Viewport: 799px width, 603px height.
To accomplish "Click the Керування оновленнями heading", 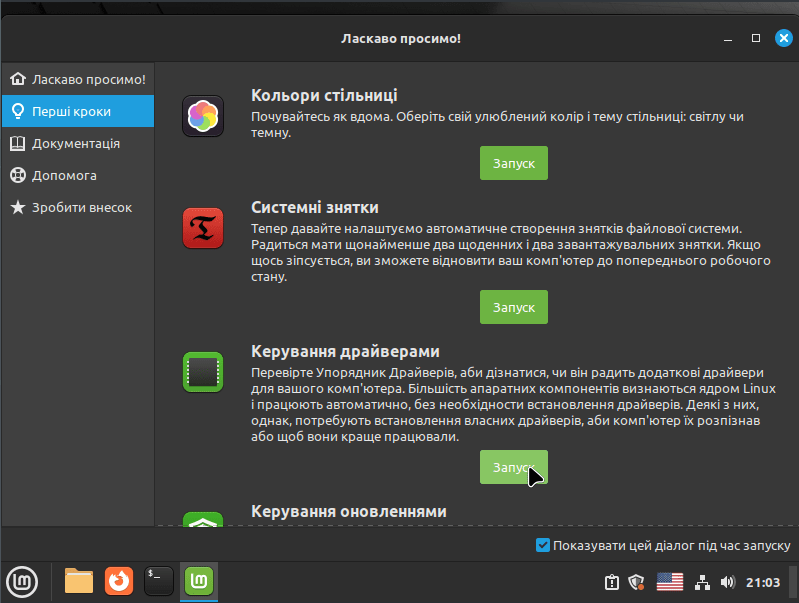I will pyautogui.click(x=349, y=511).
